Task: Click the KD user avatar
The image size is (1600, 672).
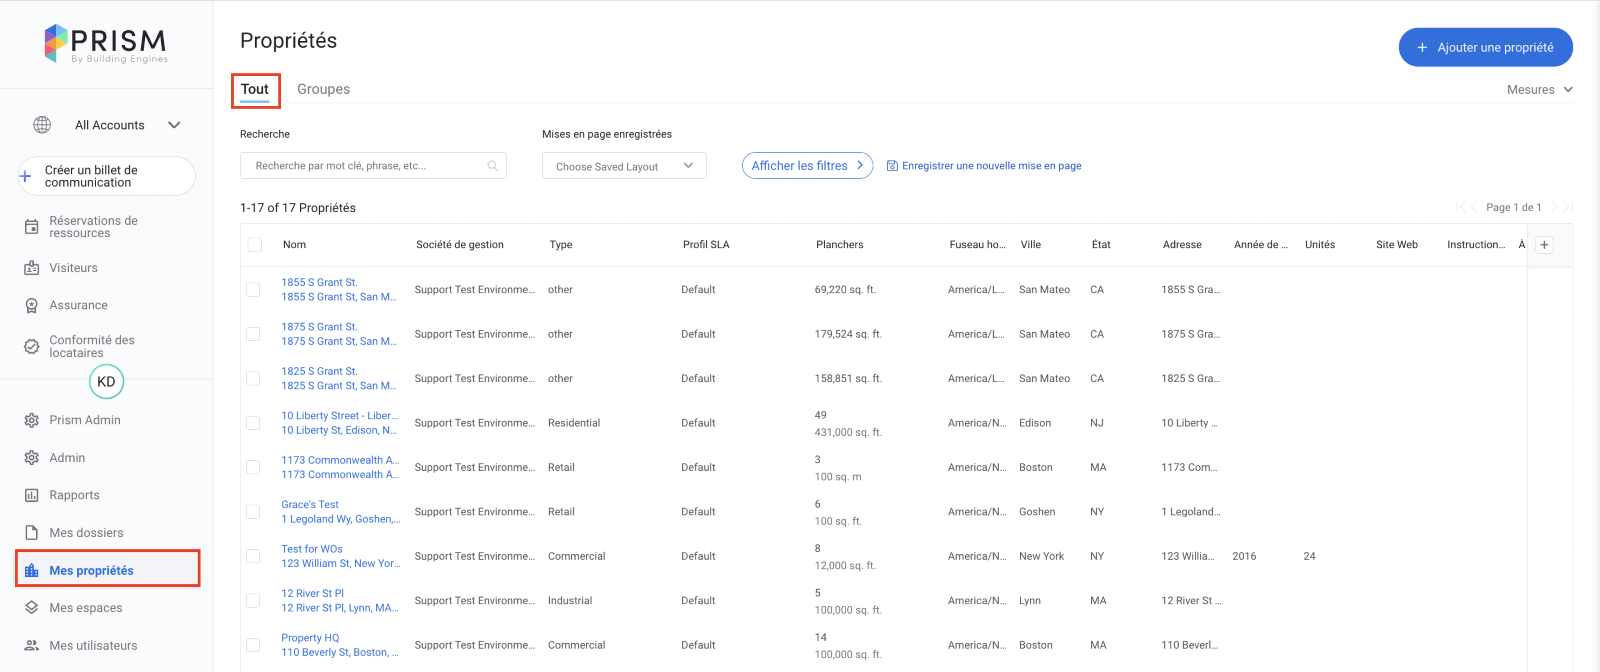Action: tap(106, 381)
